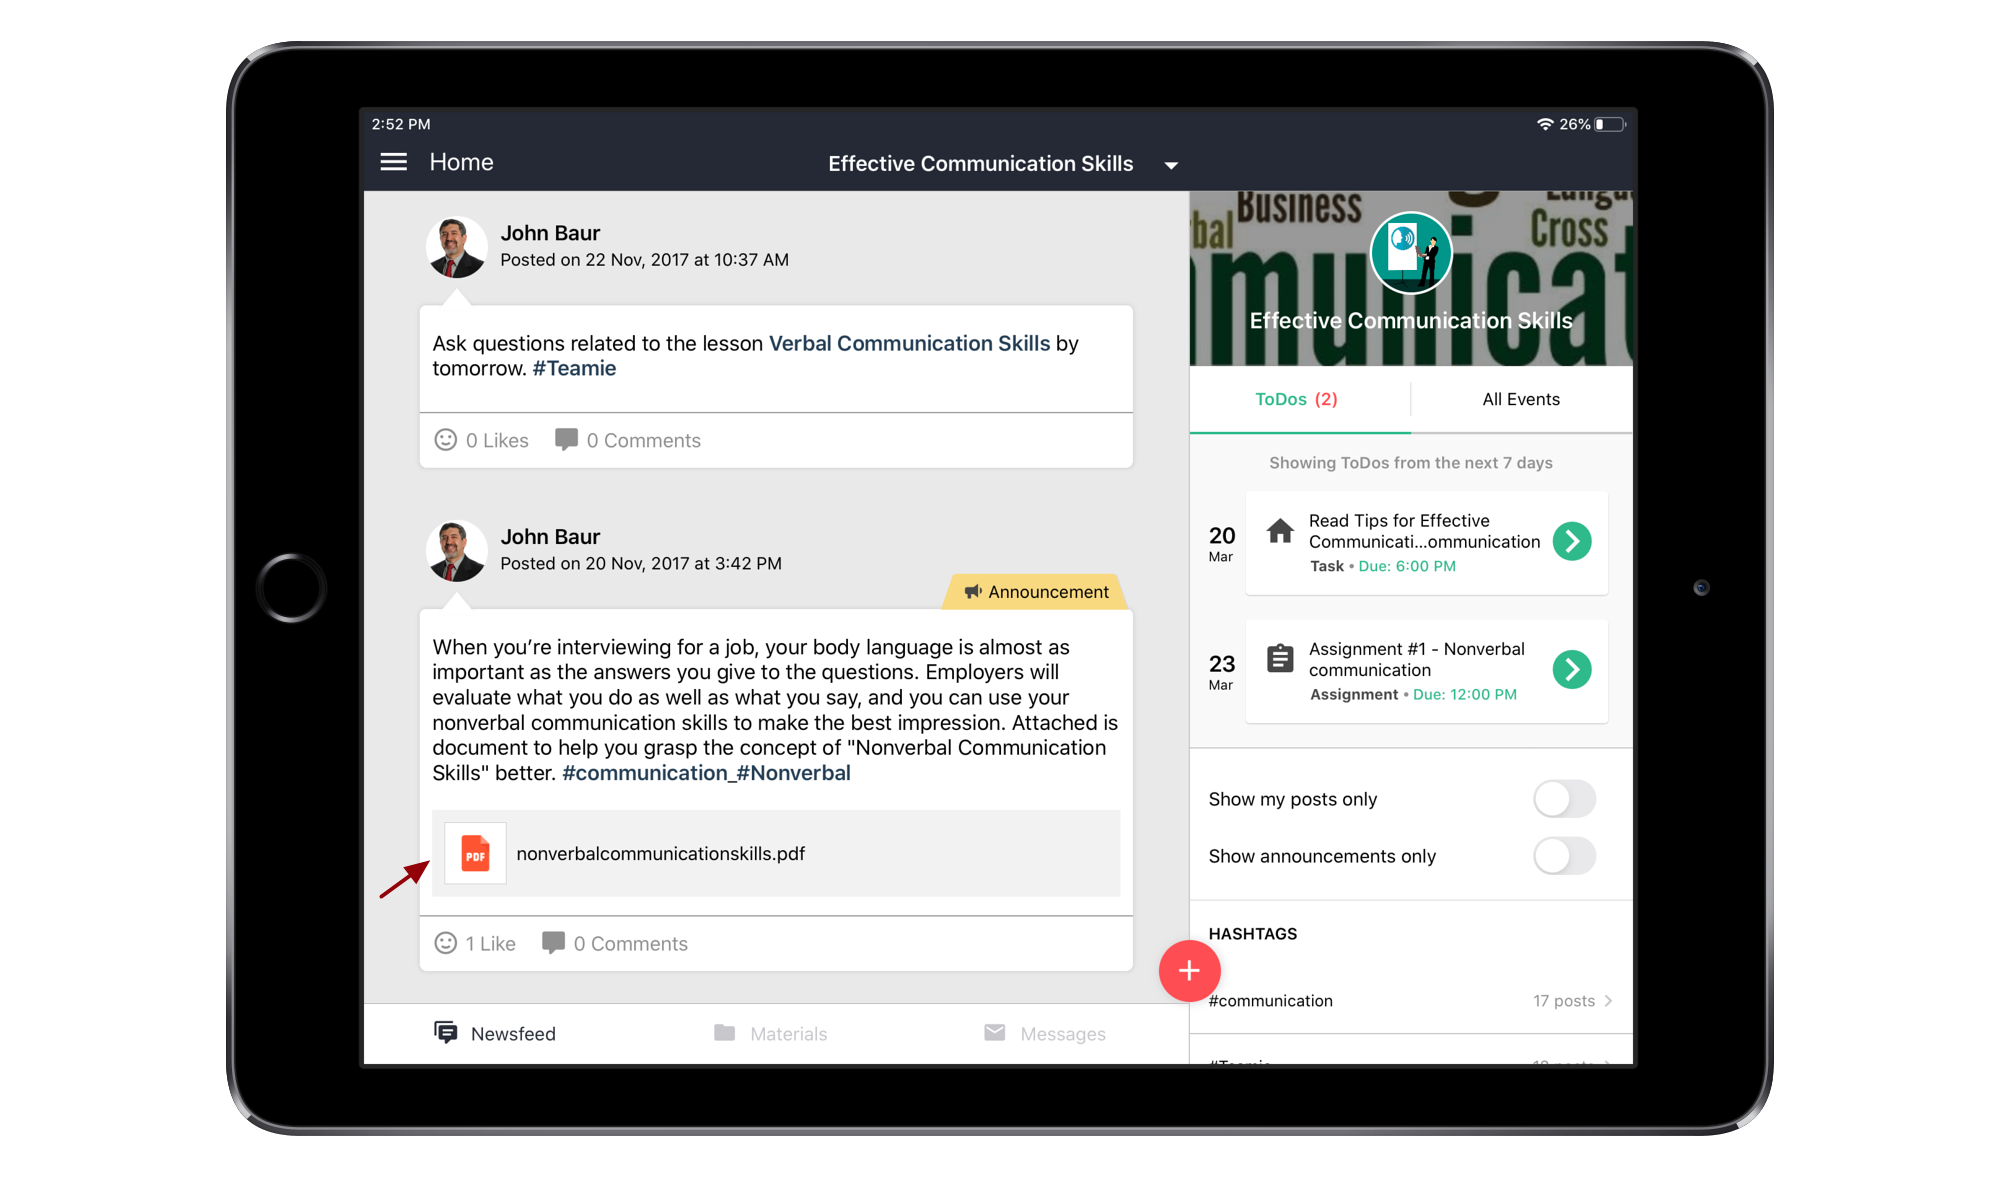Viewport: 2000px width, 1192px height.
Task: Expand the Effective Communication Skills dropdown arrow
Action: [x=1171, y=165]
